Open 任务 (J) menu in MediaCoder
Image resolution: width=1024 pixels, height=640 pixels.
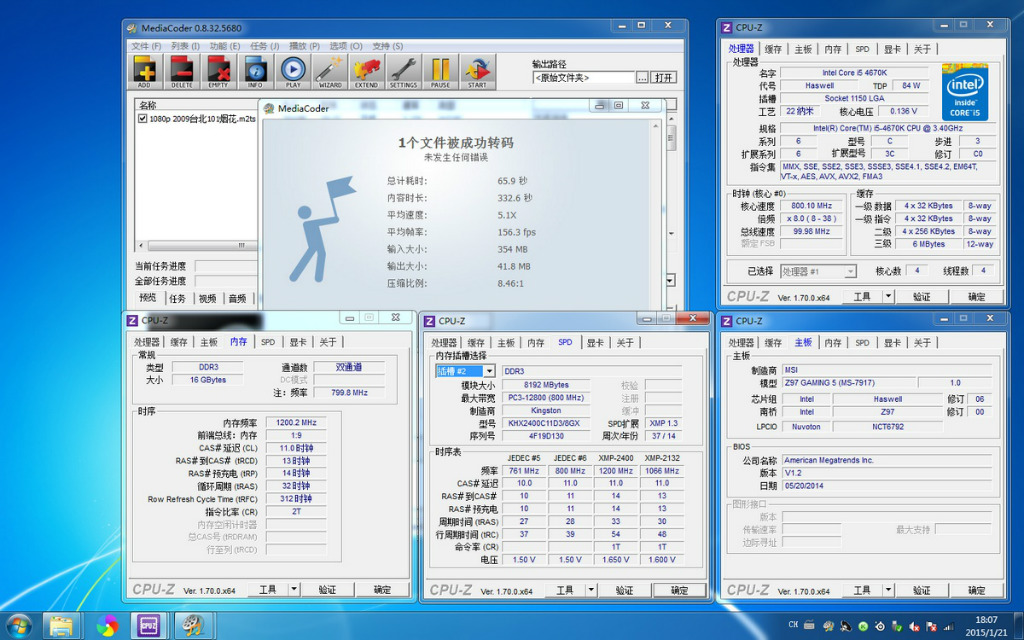tap(264, 46)
